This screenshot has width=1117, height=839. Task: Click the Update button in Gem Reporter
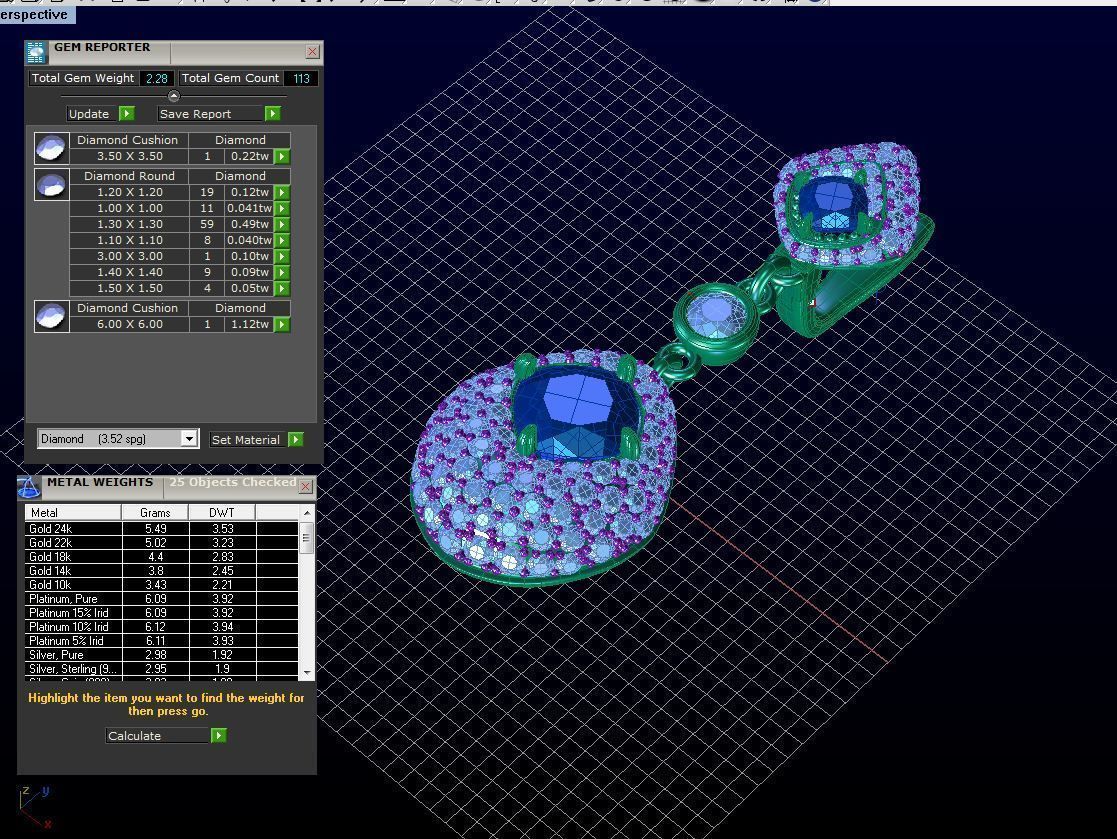pyautogui.click(x=100, y=114)
